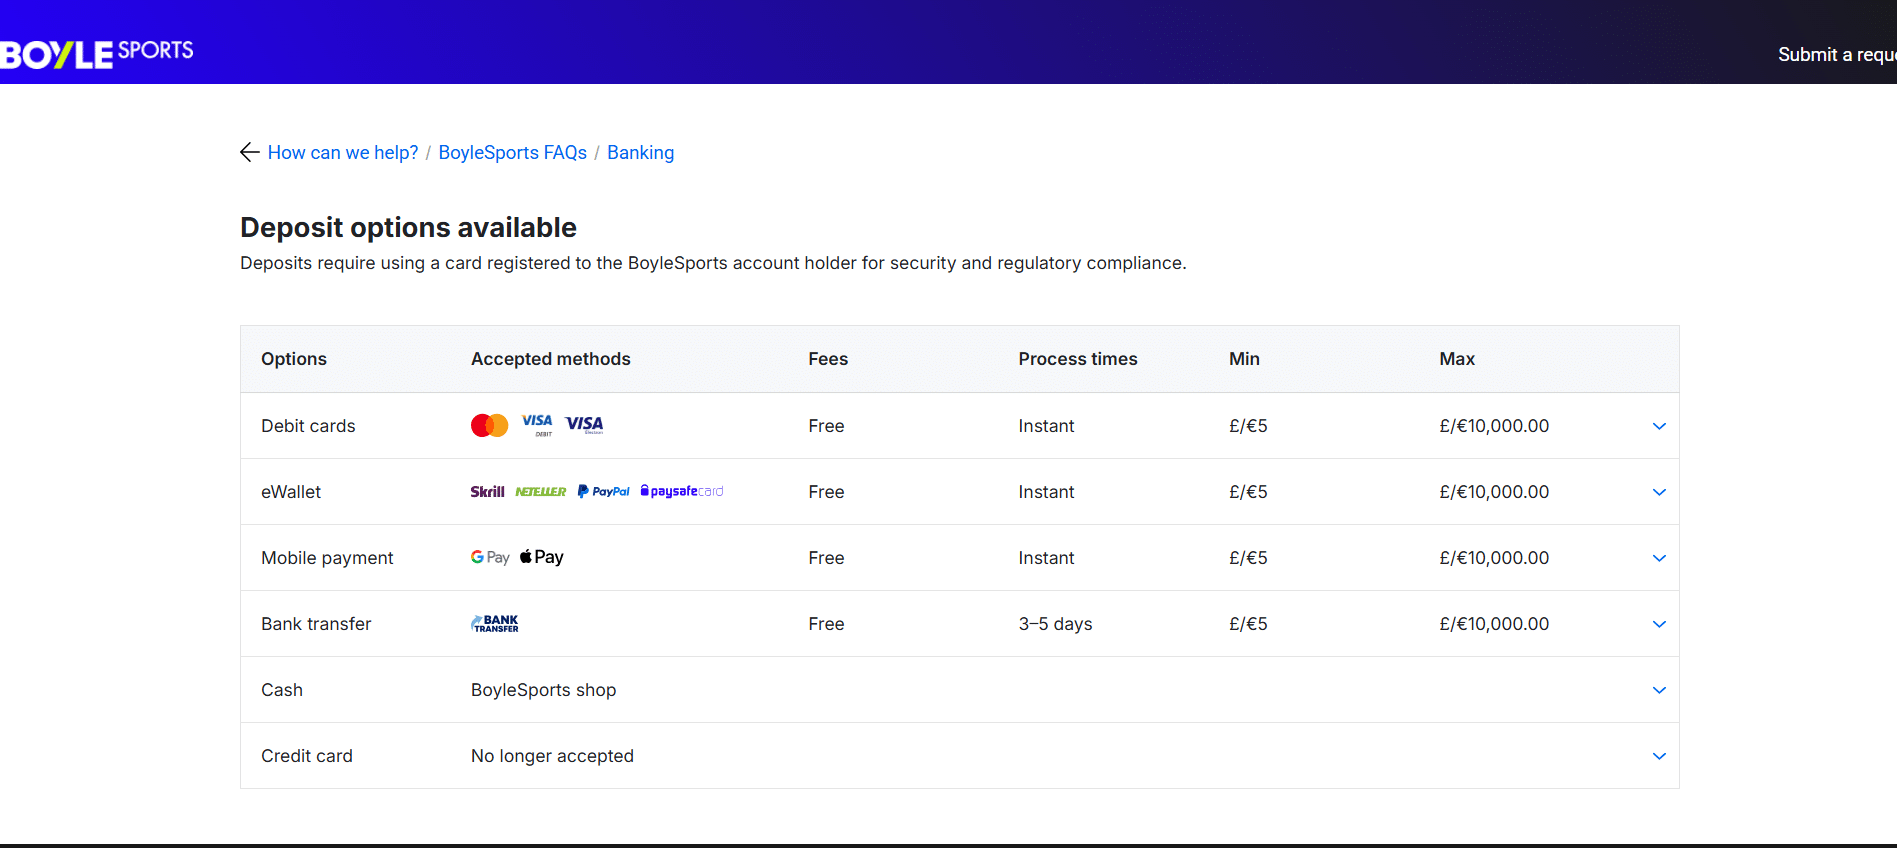
Task: Click the back arrow icon
Action: [250, 152]
